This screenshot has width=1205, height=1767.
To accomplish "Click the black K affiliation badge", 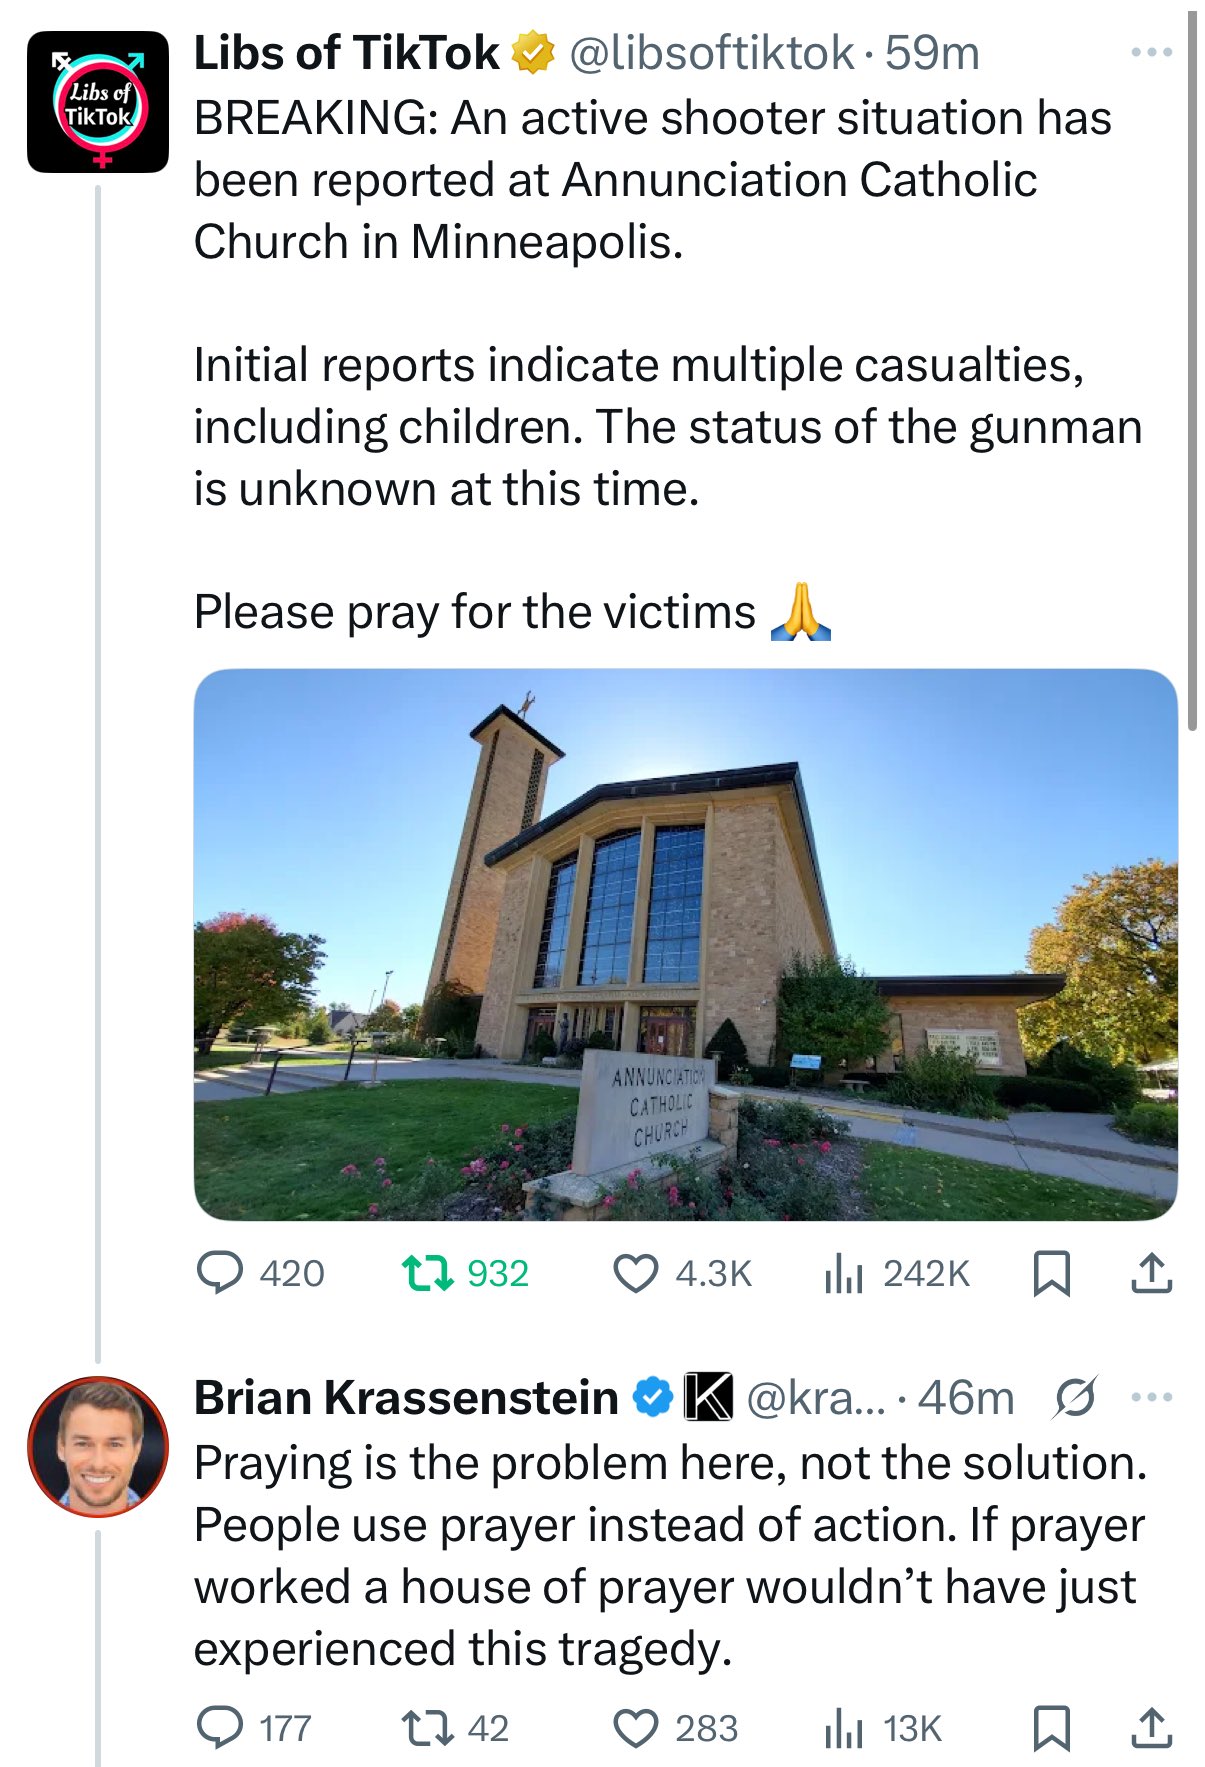I will point(708,1397).
